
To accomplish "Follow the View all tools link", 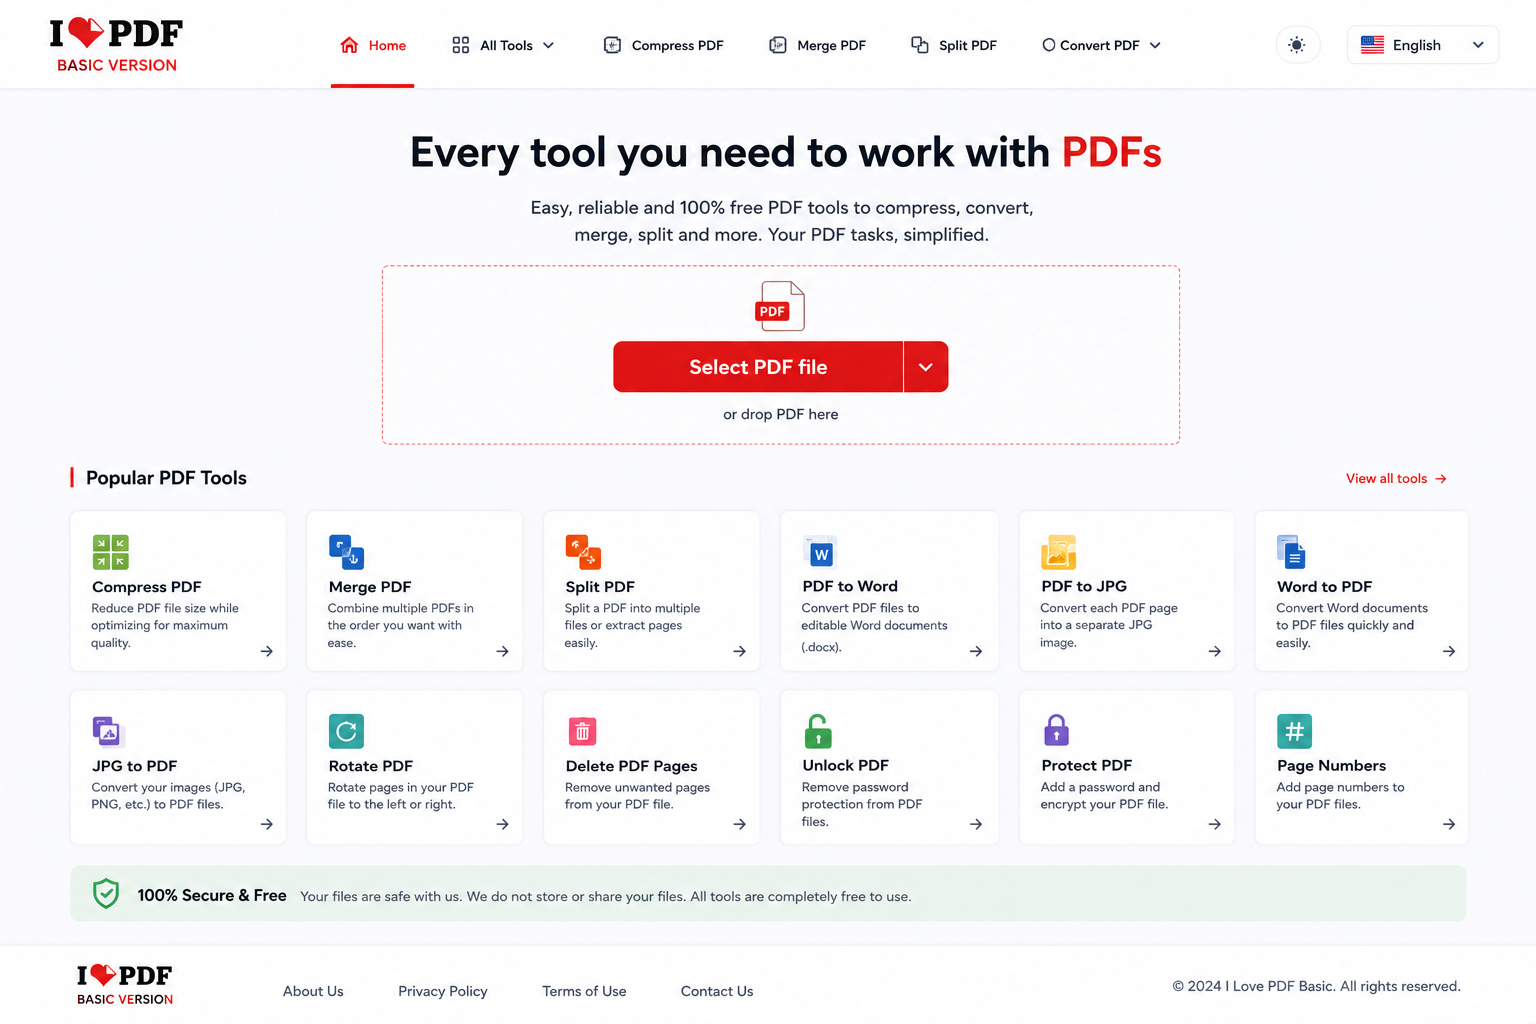I will click(1397, 478).
